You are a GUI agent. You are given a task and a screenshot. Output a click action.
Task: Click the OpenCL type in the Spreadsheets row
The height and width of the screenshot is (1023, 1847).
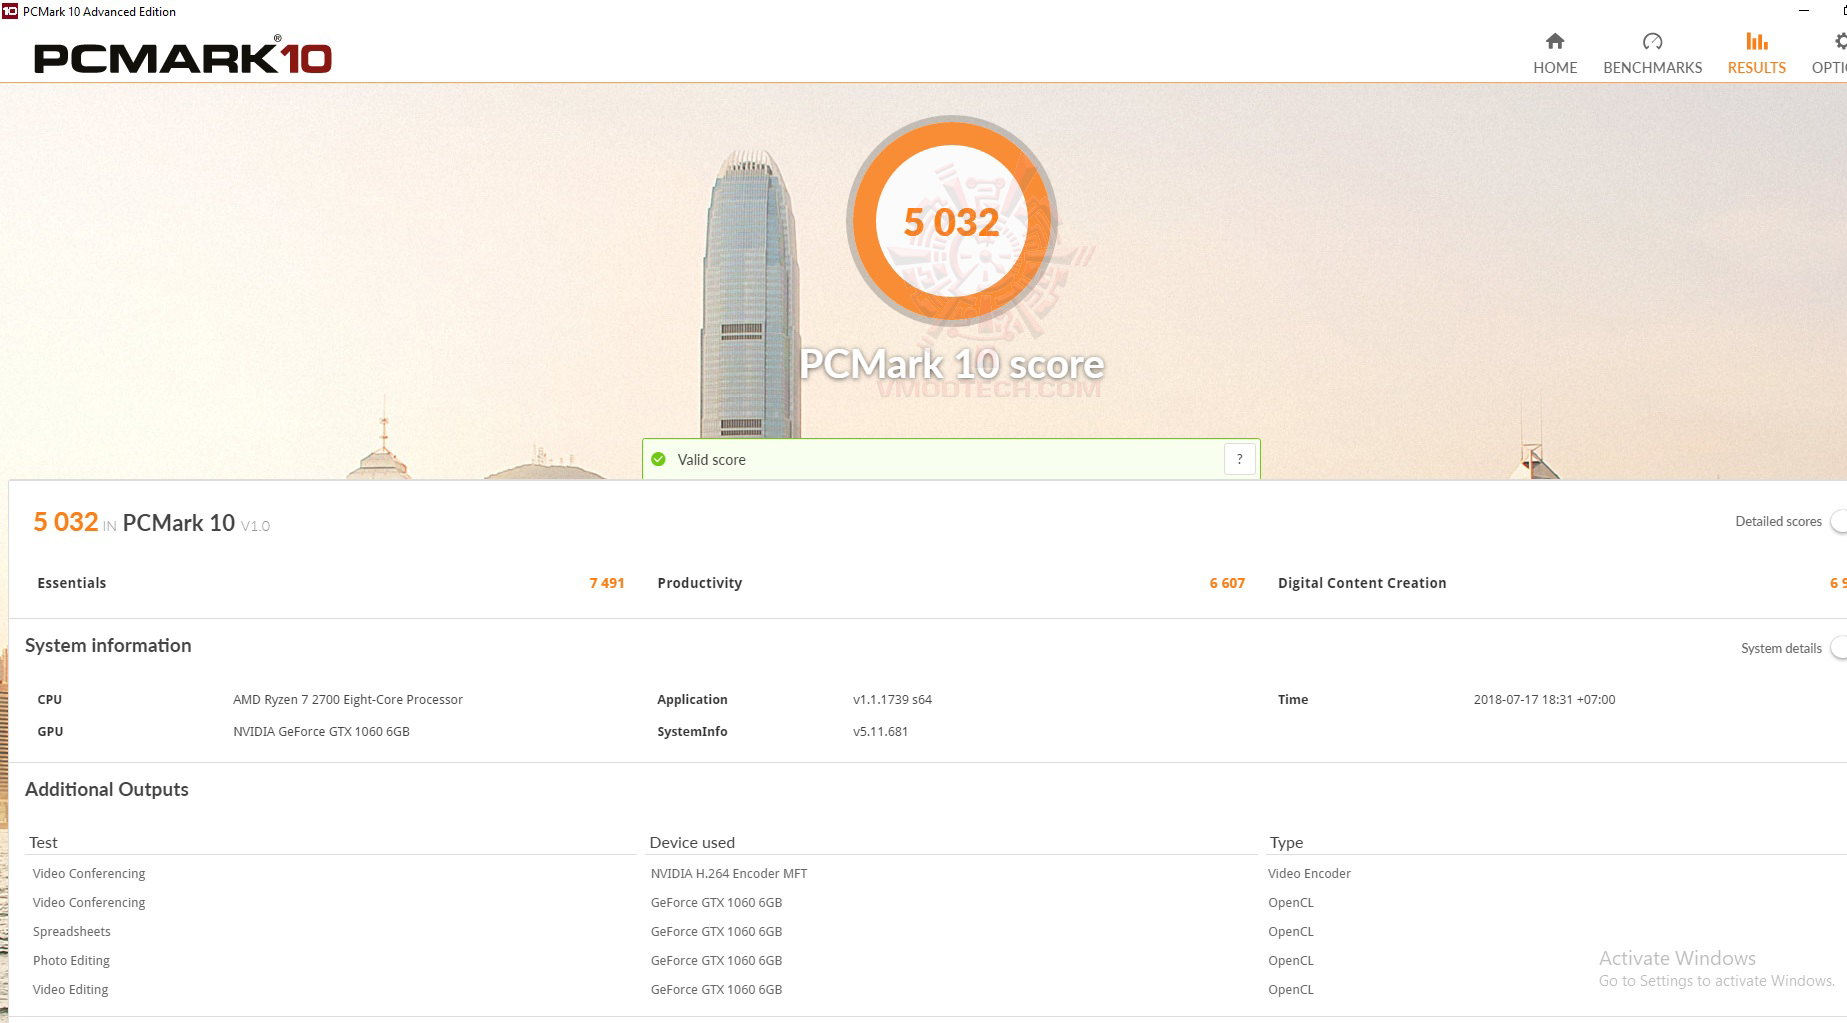(1291, 932)
